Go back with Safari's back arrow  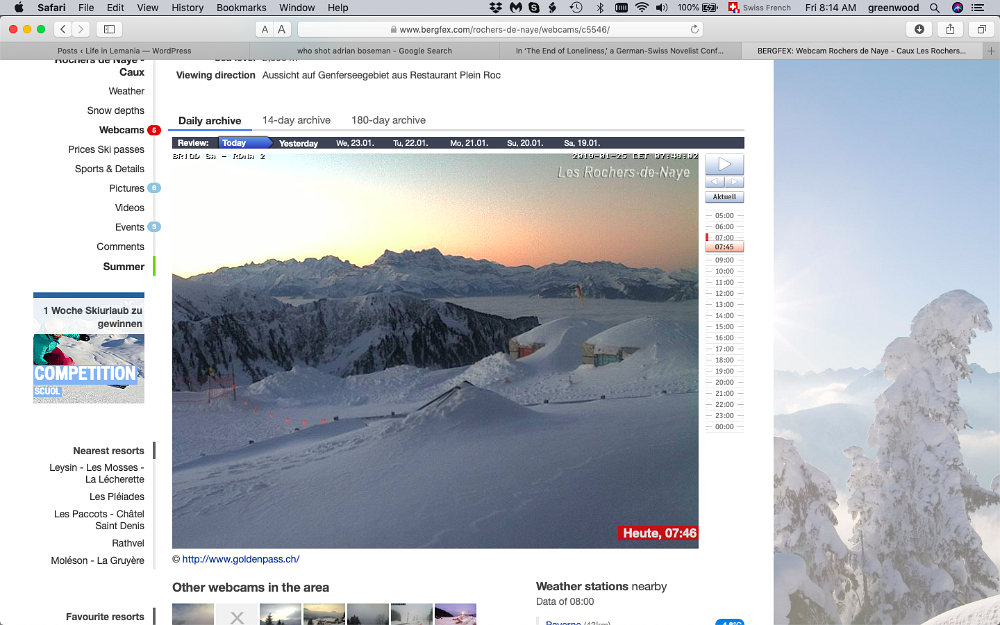tap(63, 29)
